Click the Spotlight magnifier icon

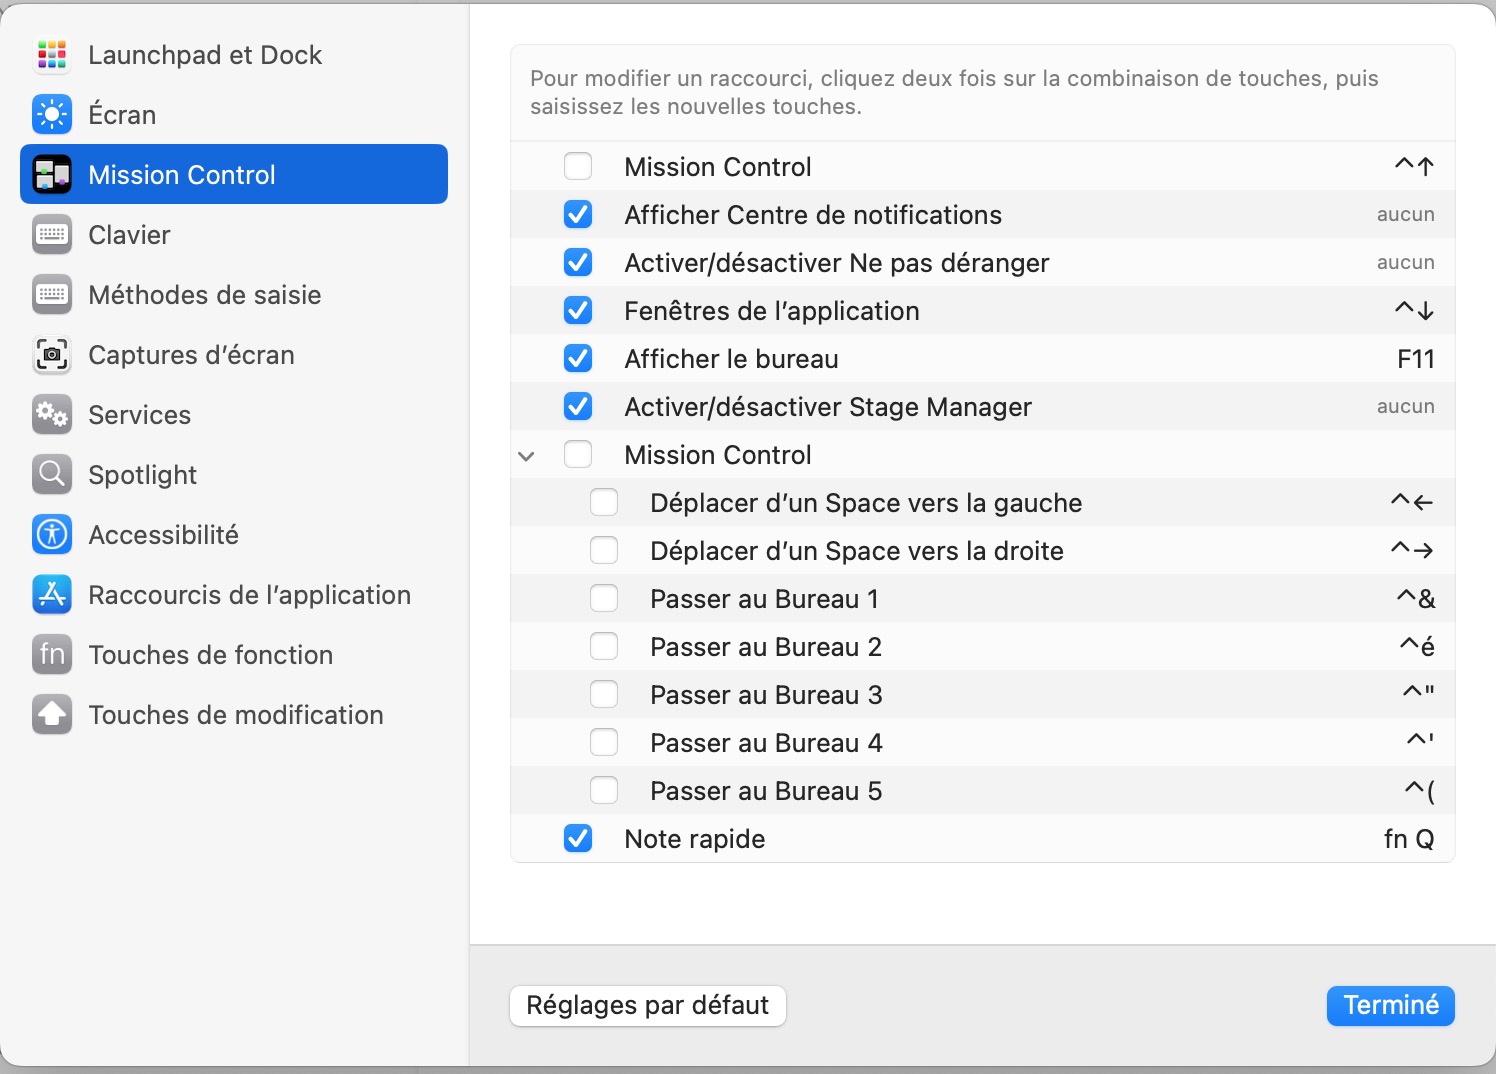[52, 475]
